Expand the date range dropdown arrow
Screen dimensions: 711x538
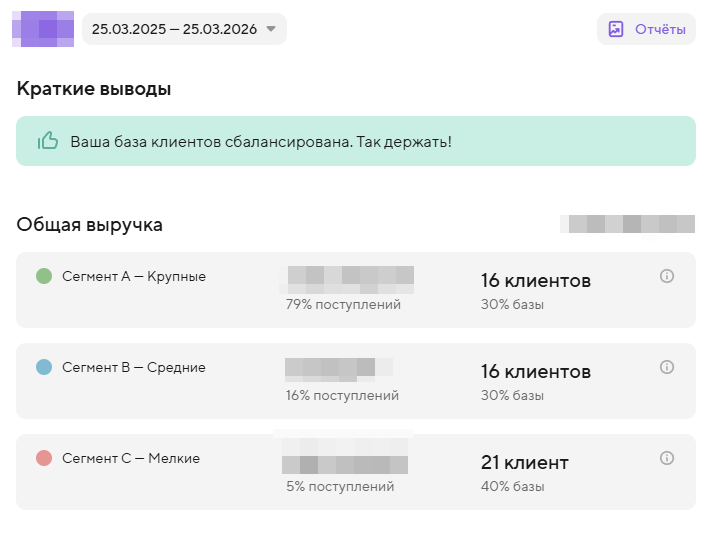[x=271, y=29]
